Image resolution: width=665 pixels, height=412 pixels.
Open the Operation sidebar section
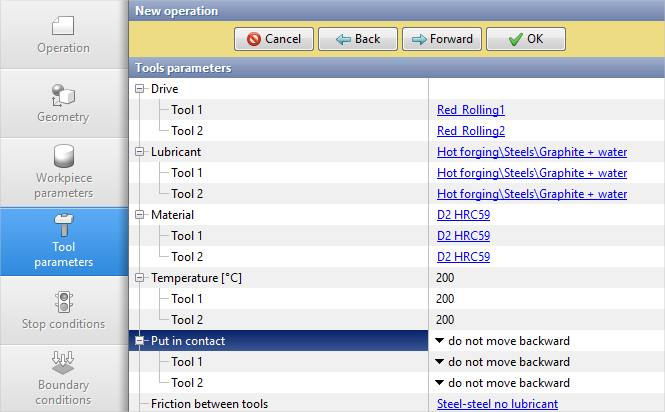tap(64, 34)
